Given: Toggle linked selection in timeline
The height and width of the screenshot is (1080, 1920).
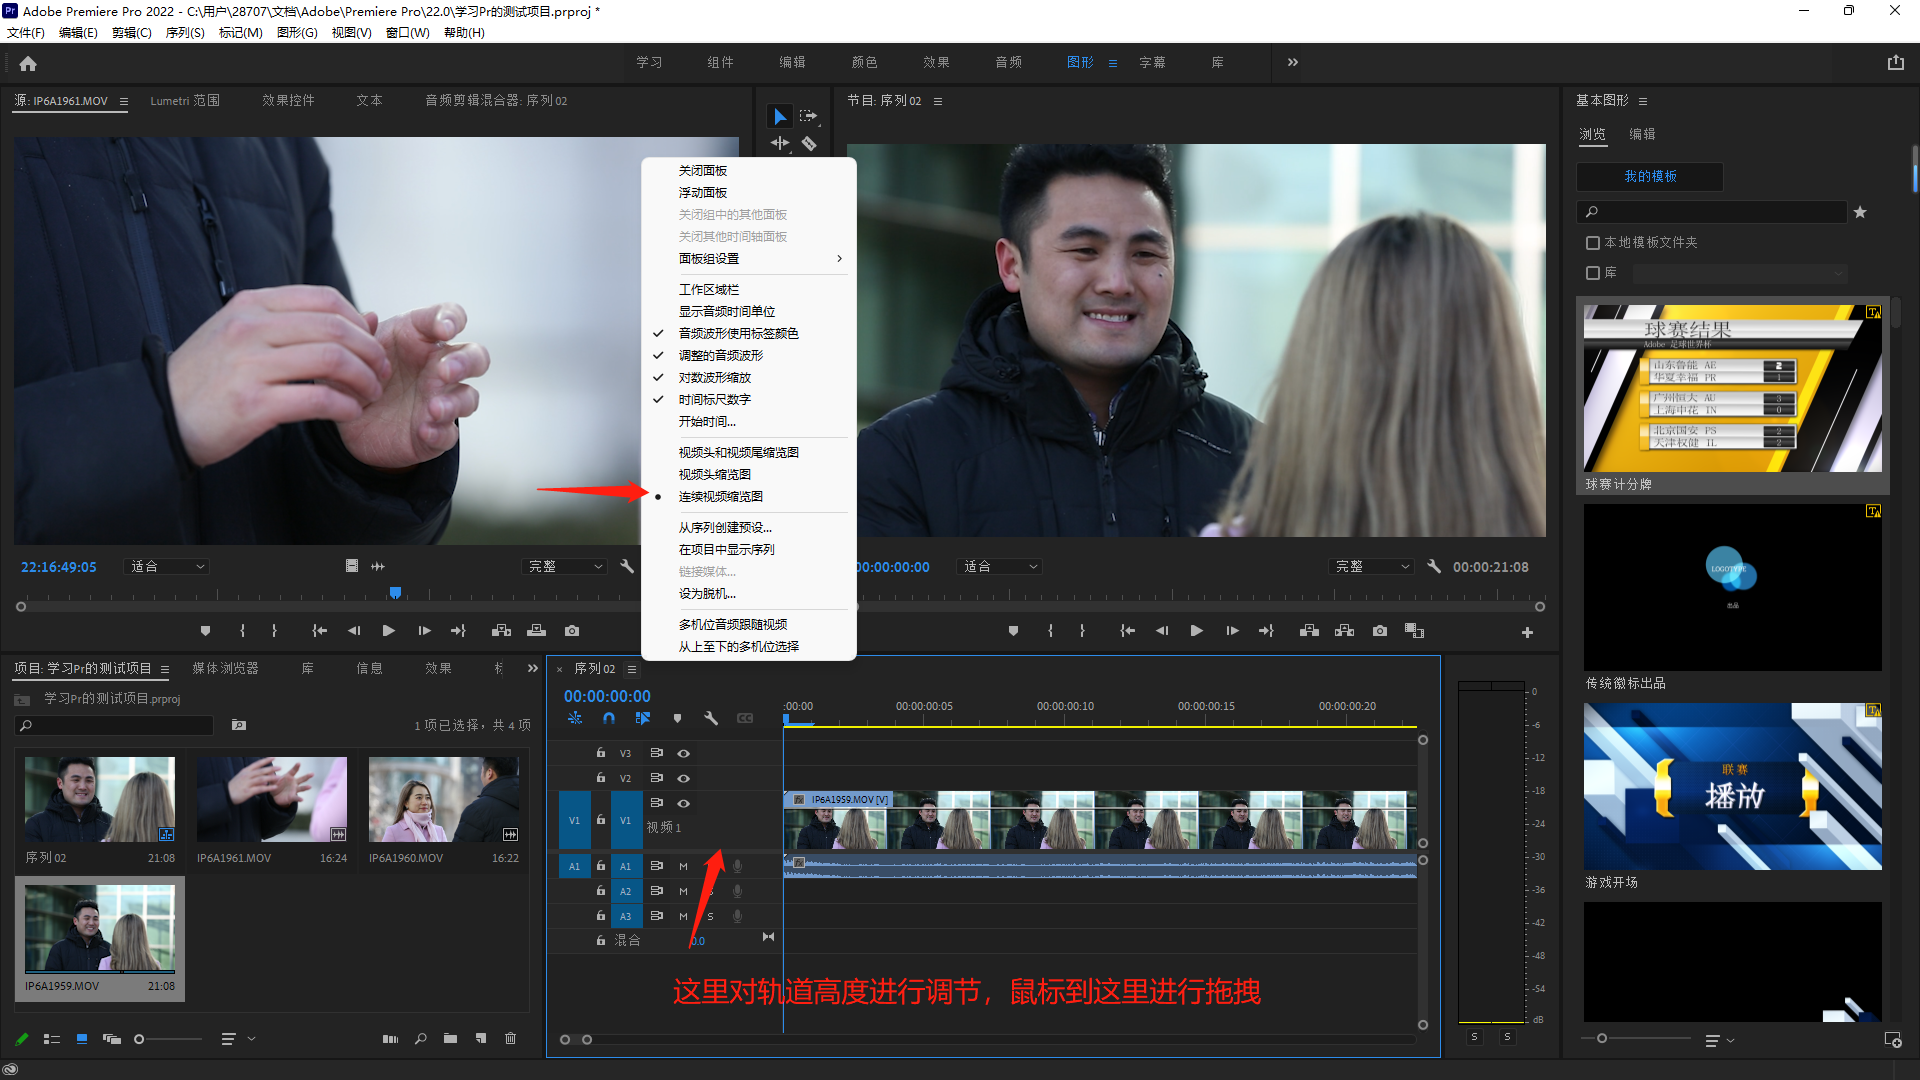Looking at the screenshot, I should click(643, 718).
